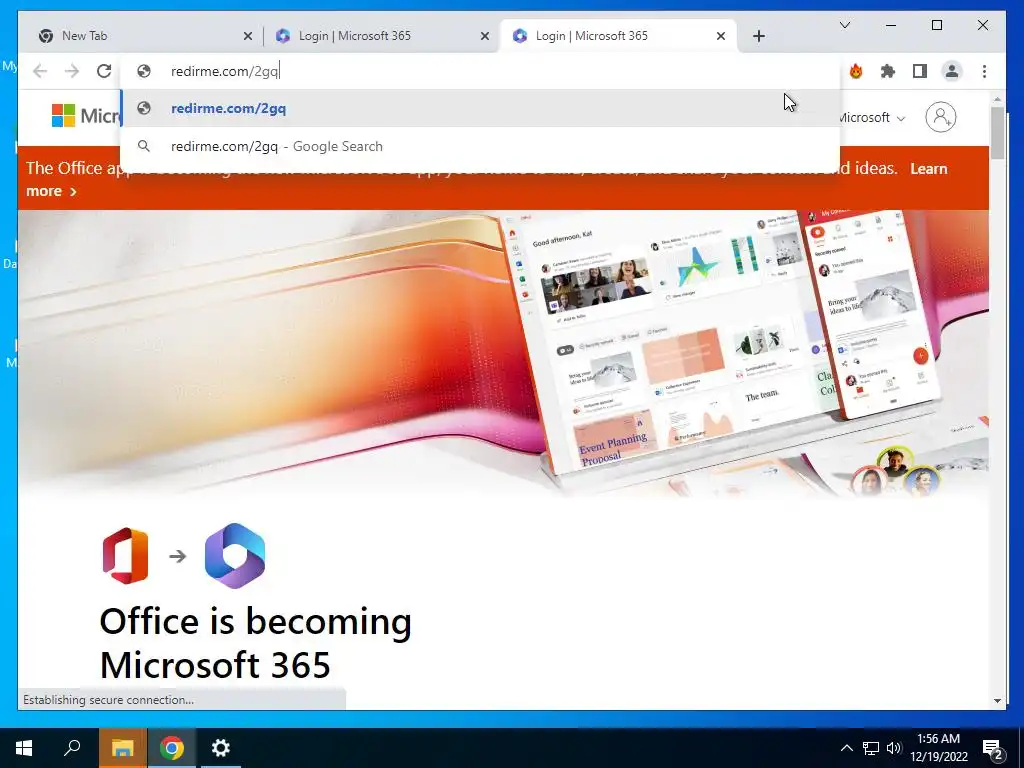Select the active Login | Microsoft 365 tab
The width and height of the screenshot is (1024, 768).
[617, 36]
